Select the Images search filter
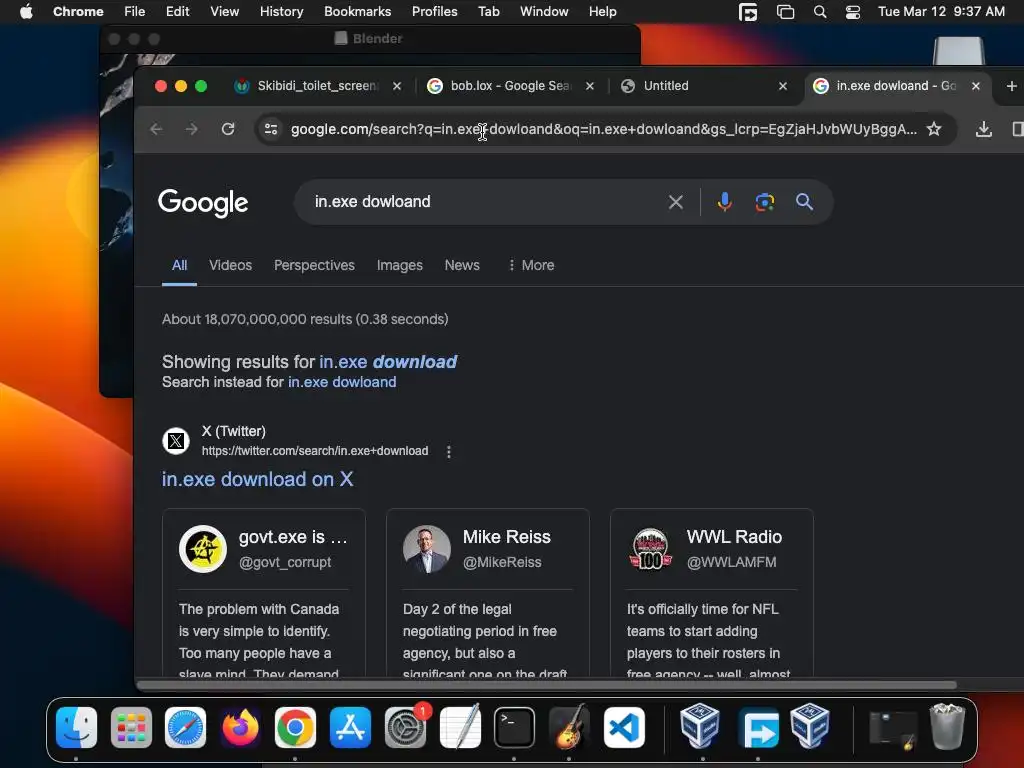This screenshot has height=768, width=1024. coord(400,265)
